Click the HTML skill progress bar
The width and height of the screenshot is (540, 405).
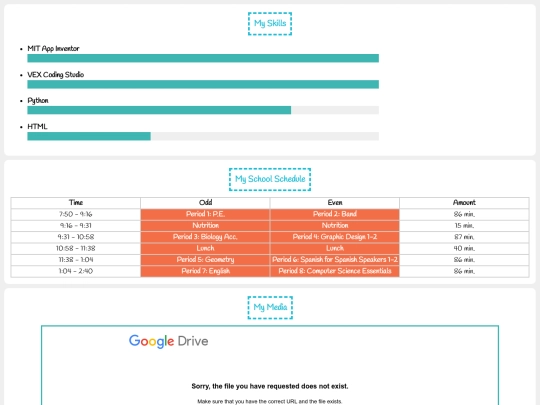coord(203,136)
